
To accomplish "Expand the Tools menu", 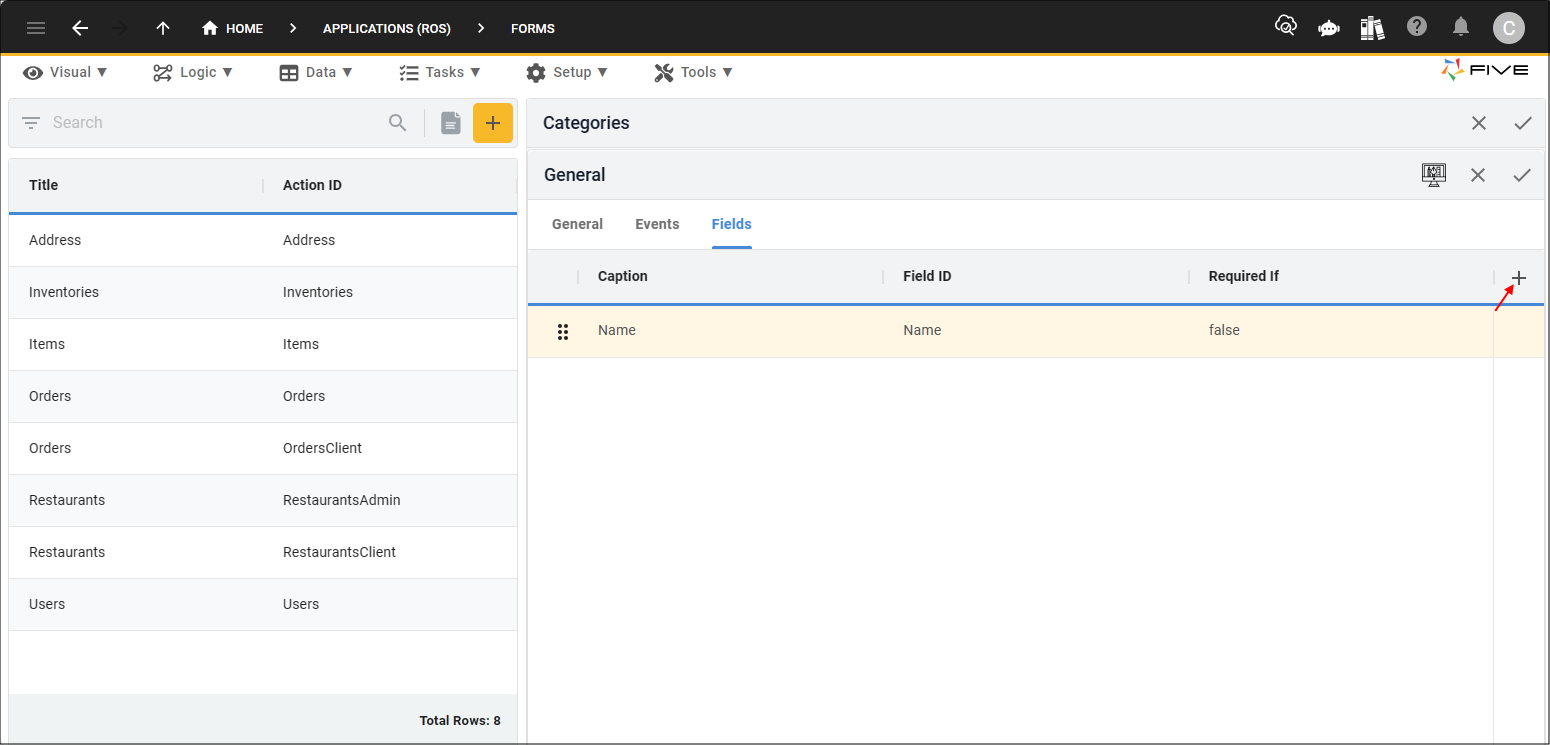I will coord(694,72).
